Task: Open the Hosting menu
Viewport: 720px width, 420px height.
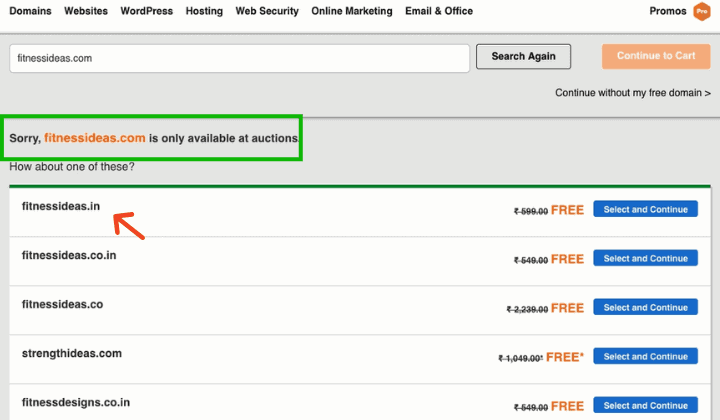Action: [x=204, y=11]
